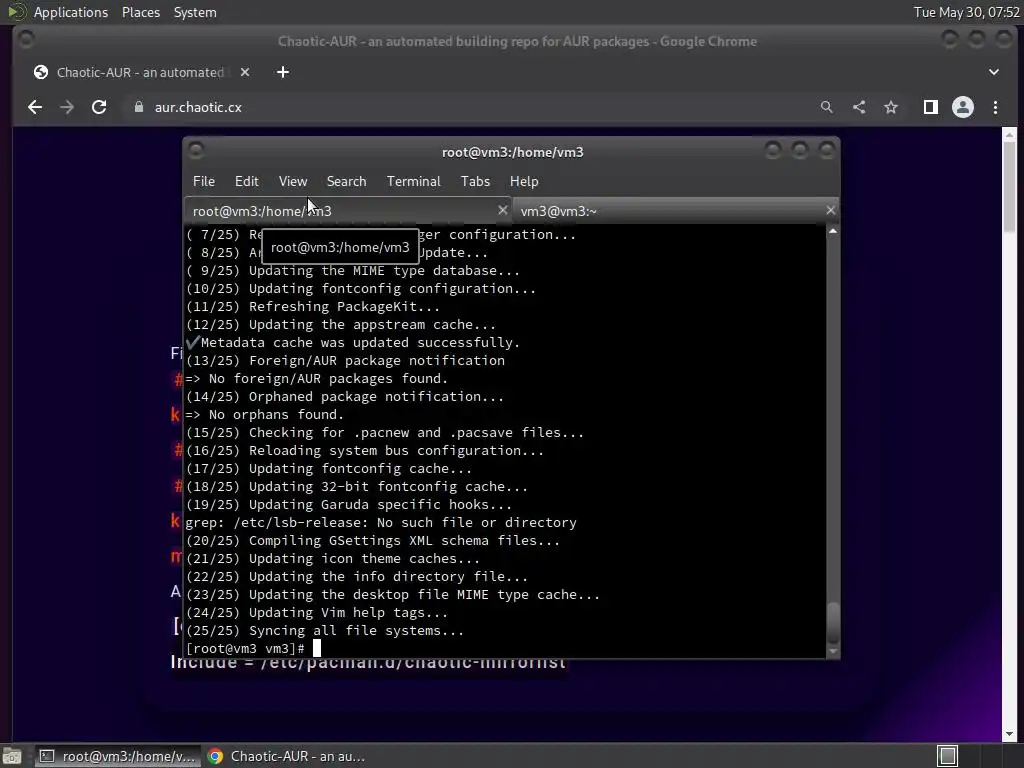Click '(20/25) Compiling GSettings XML schema files...' line
The width and height of the screenshot is (1024, 768).
372,541
